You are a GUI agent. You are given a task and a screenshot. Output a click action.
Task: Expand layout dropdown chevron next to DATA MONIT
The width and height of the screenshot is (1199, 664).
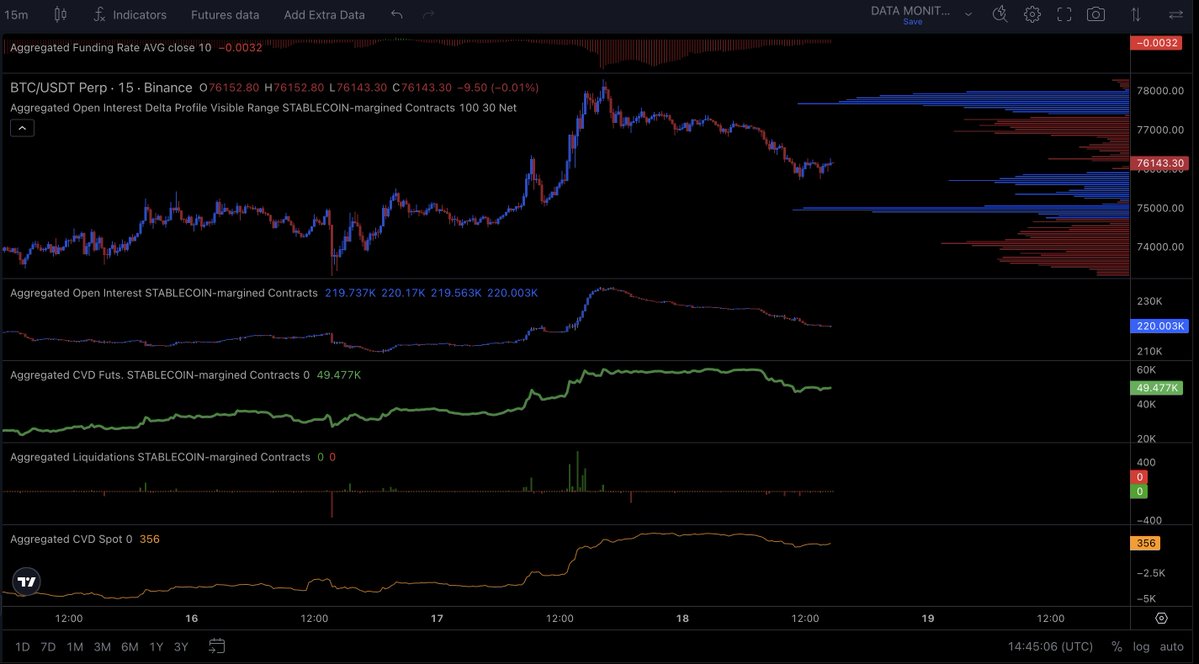(968, 15)
